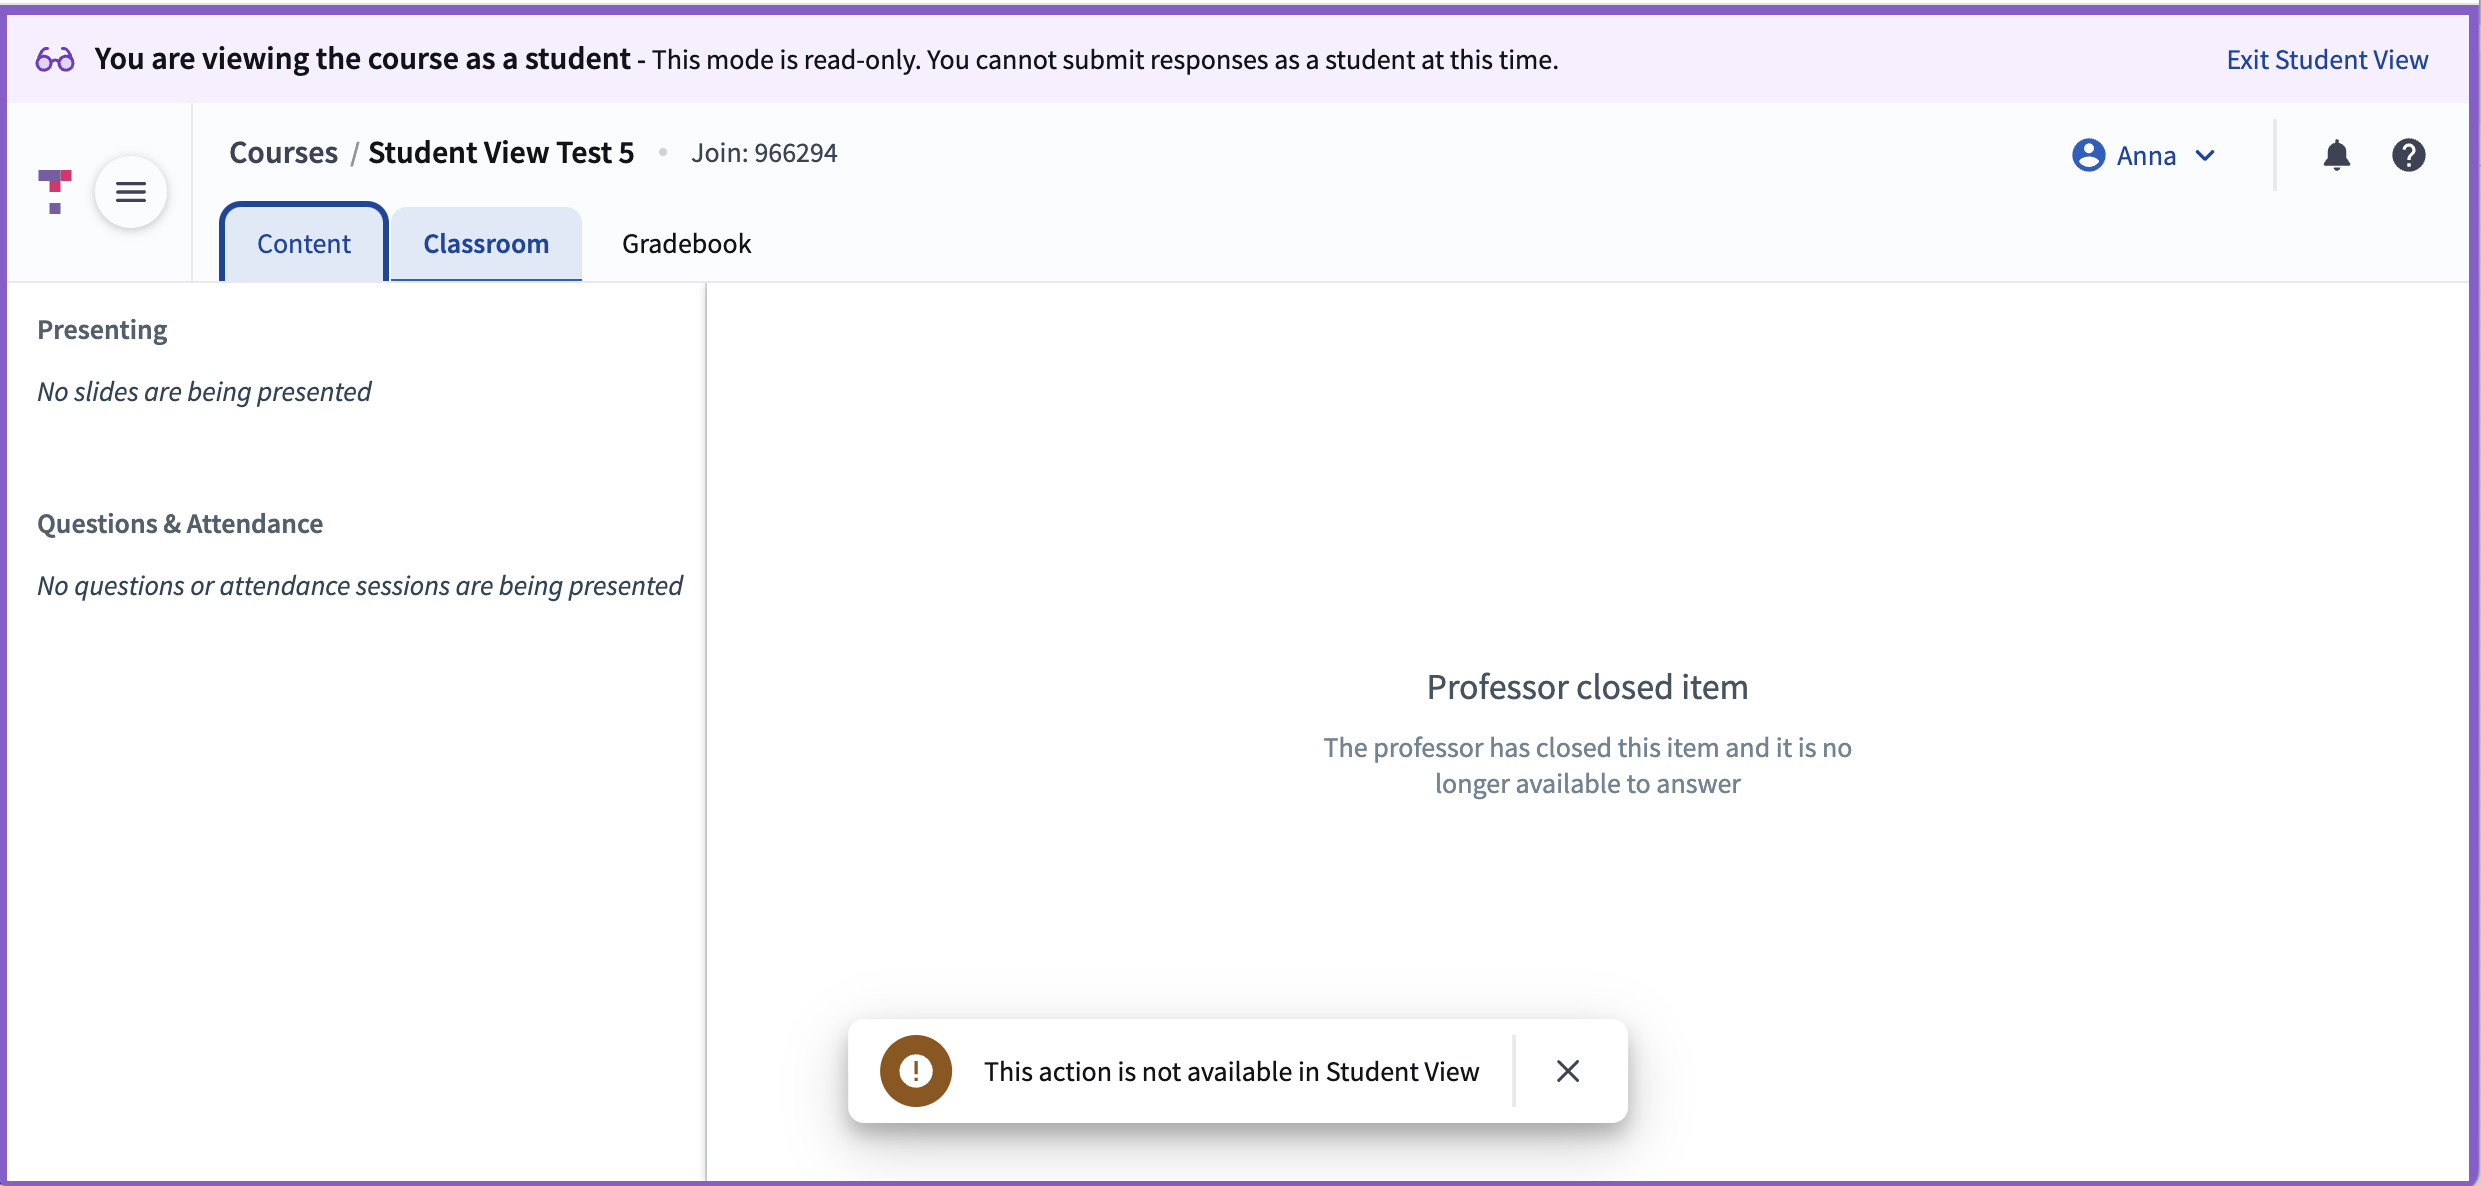2481x1186 pixels.
Task: Click the Top Hat logo
Action: point(55,191)
